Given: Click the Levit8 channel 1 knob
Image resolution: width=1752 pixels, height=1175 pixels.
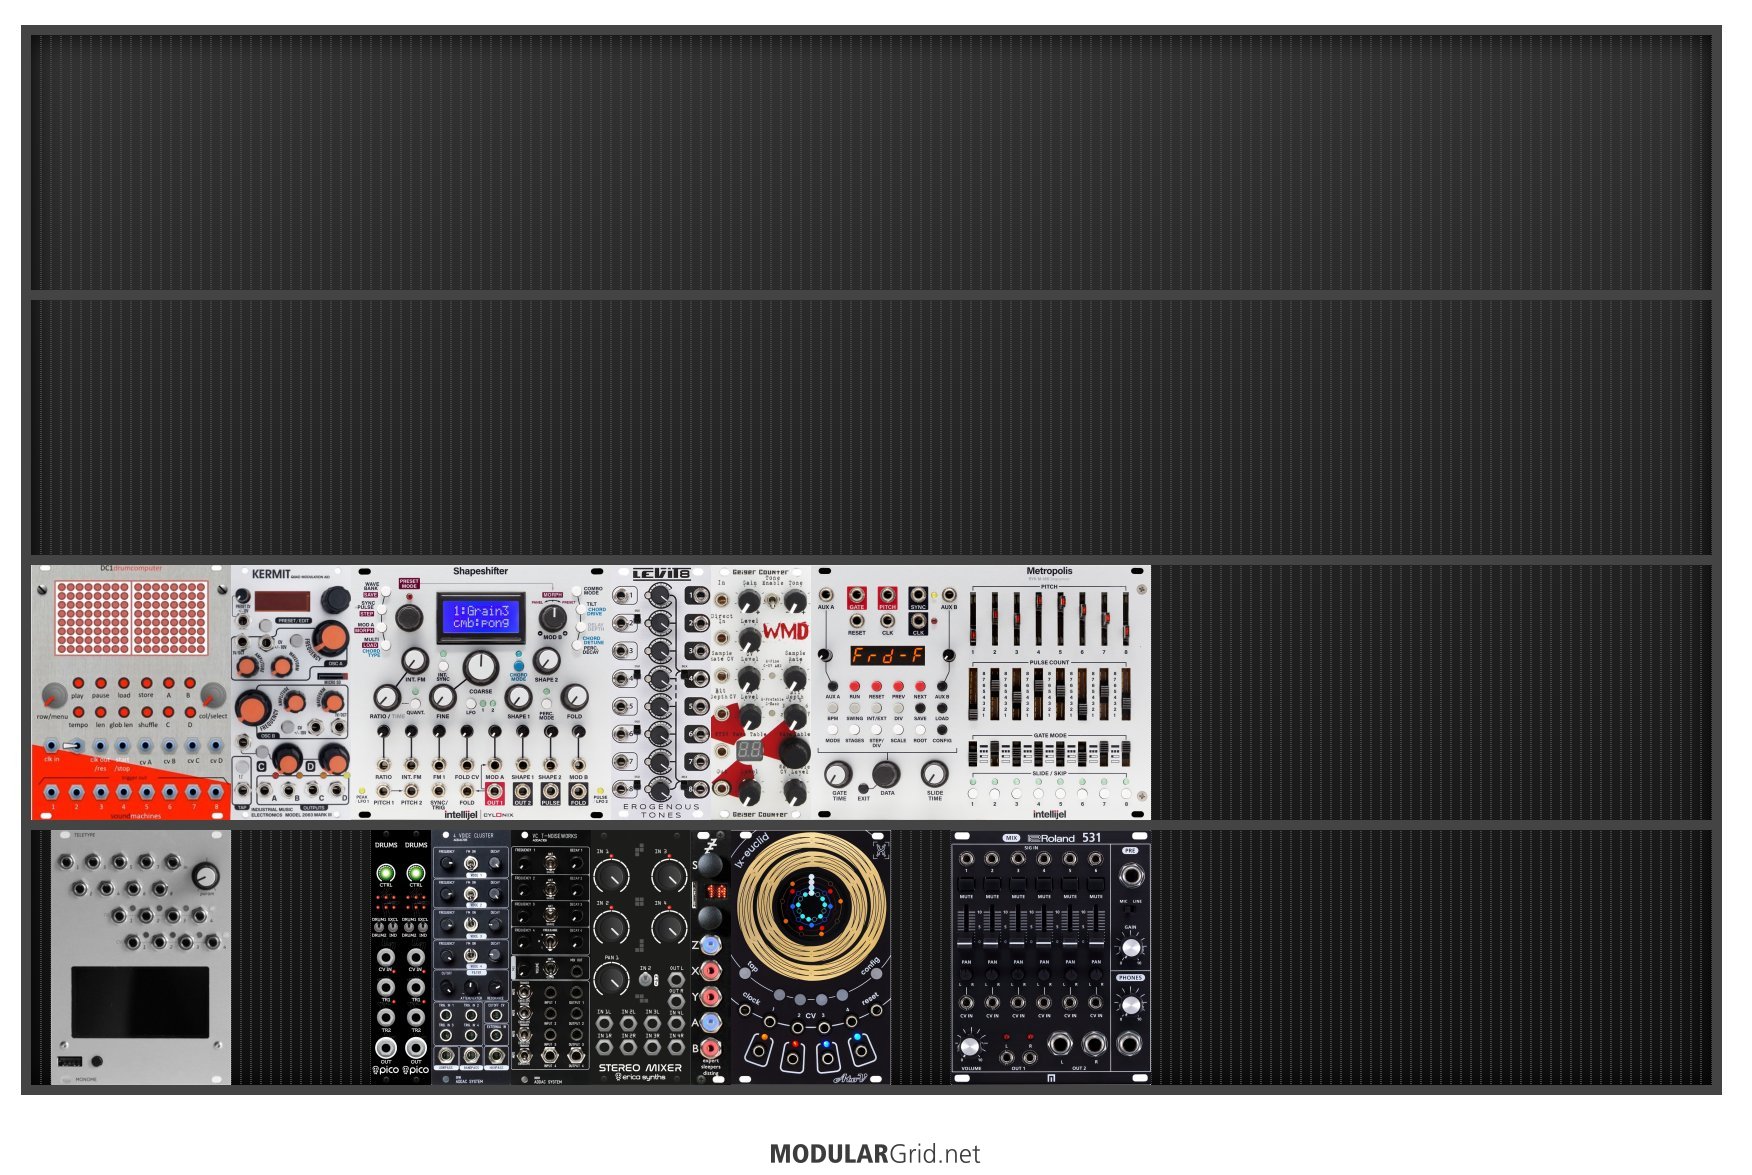Looking at the screenshot, I should click(x=659, y=596).
